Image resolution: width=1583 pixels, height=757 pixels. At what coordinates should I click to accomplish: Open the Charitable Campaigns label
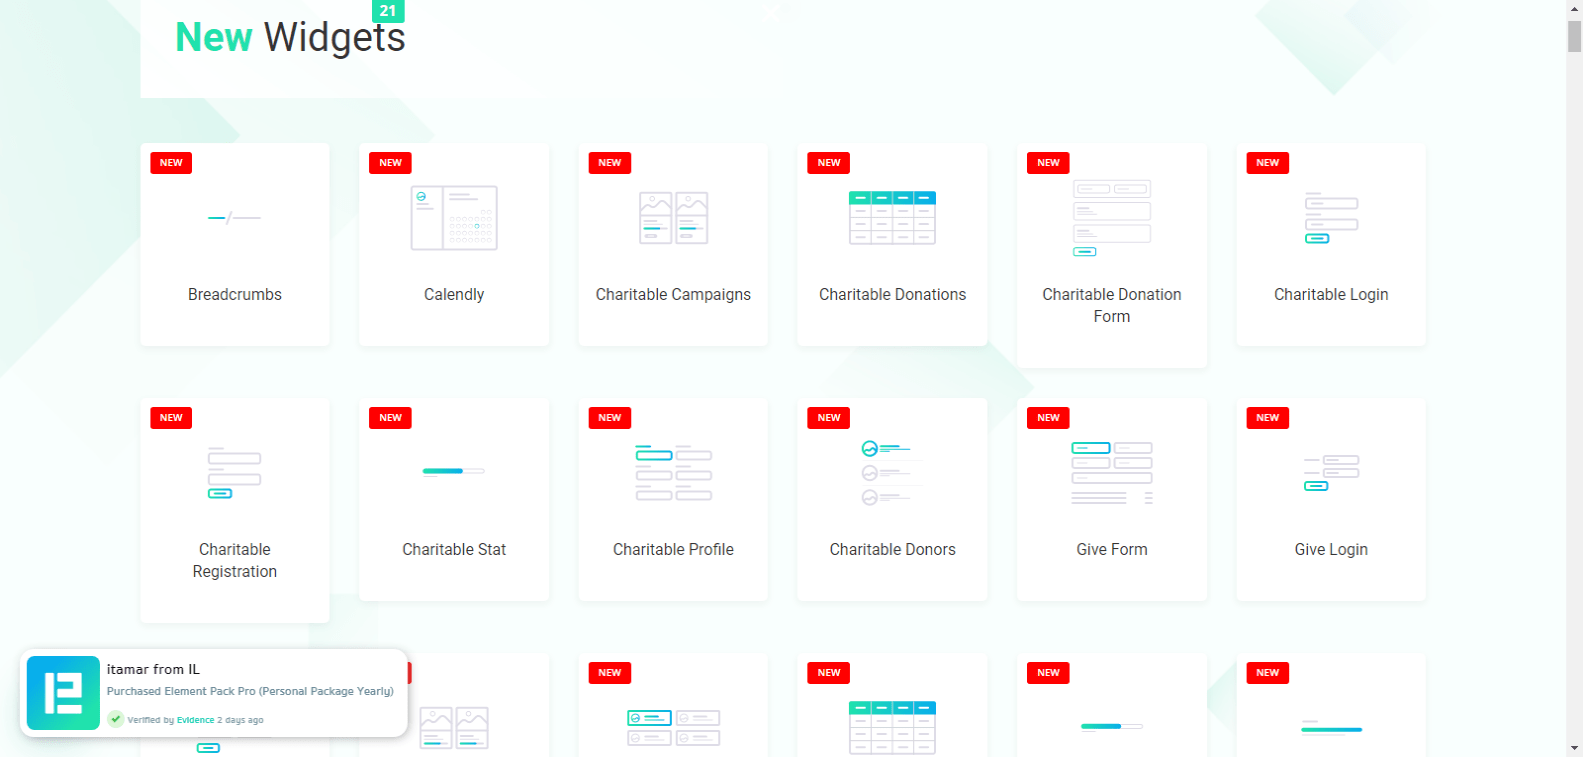pos(673,294)
